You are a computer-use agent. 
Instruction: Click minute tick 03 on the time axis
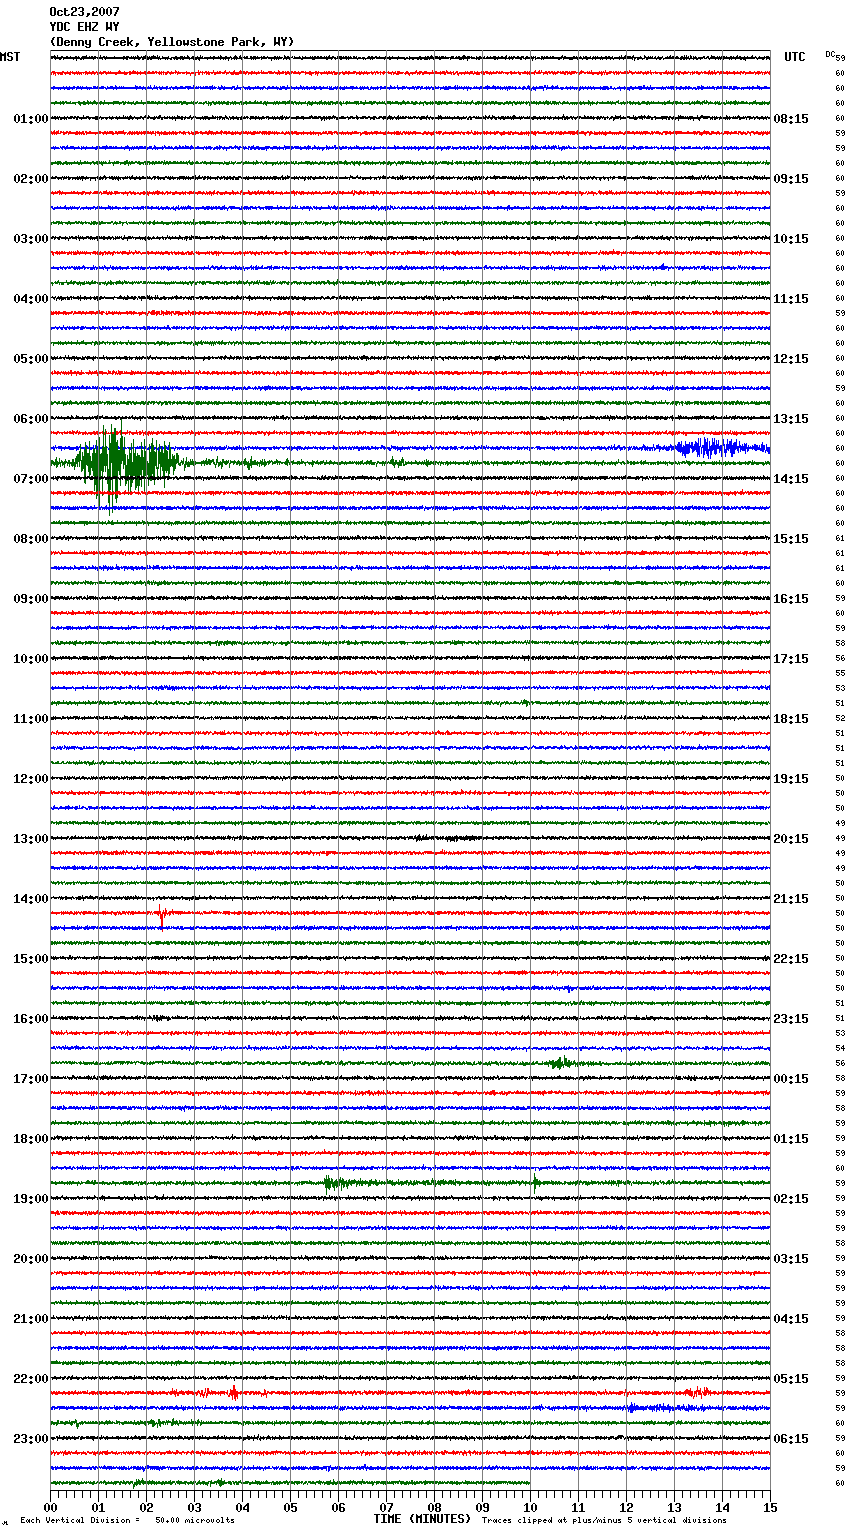coord(194,1507)
